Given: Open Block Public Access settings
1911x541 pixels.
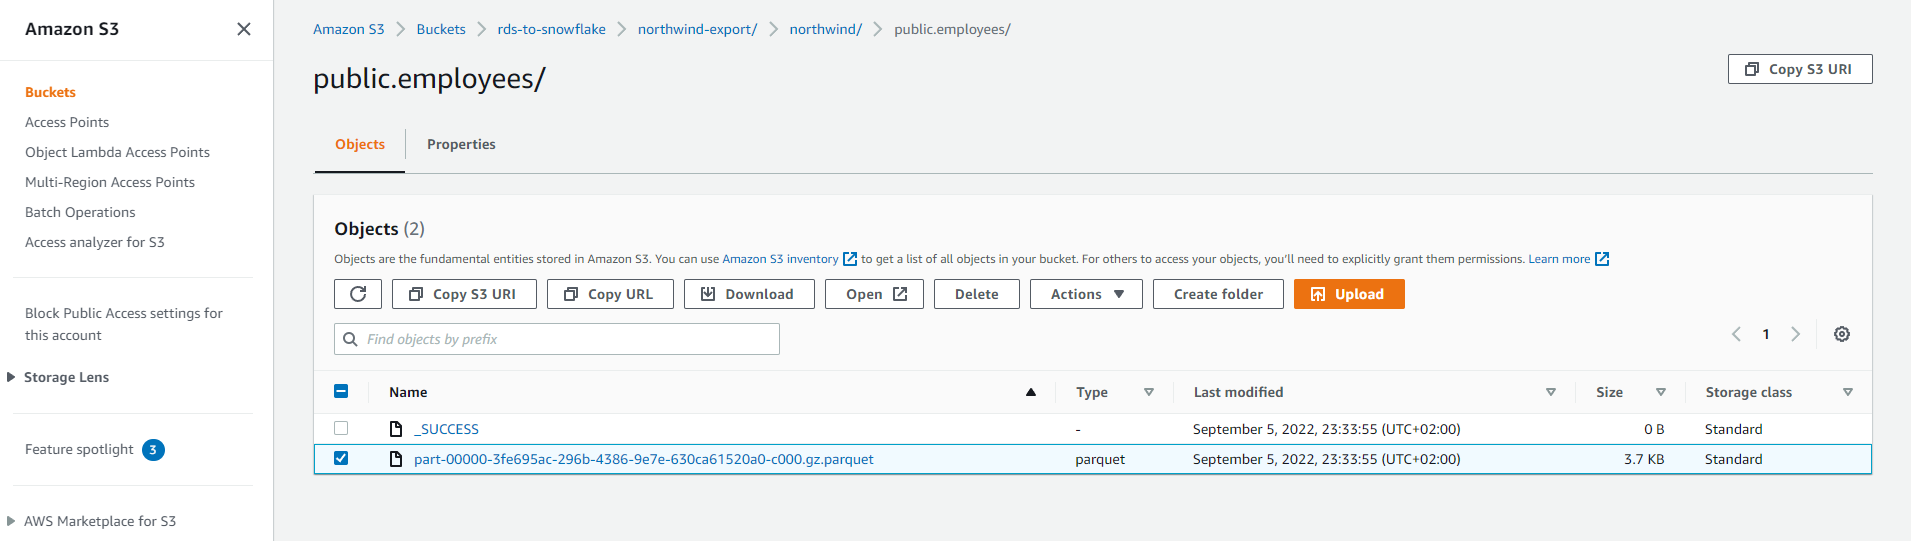Looking at the screenshot, I should (x=124, y=324).
